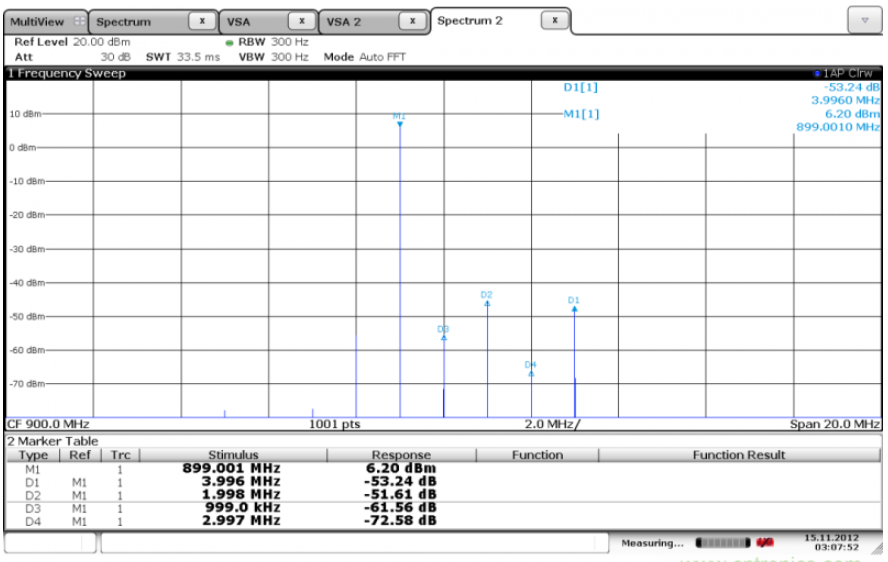888x562 pixels.
Task: Click the Response column header
Action: [401, 455]
